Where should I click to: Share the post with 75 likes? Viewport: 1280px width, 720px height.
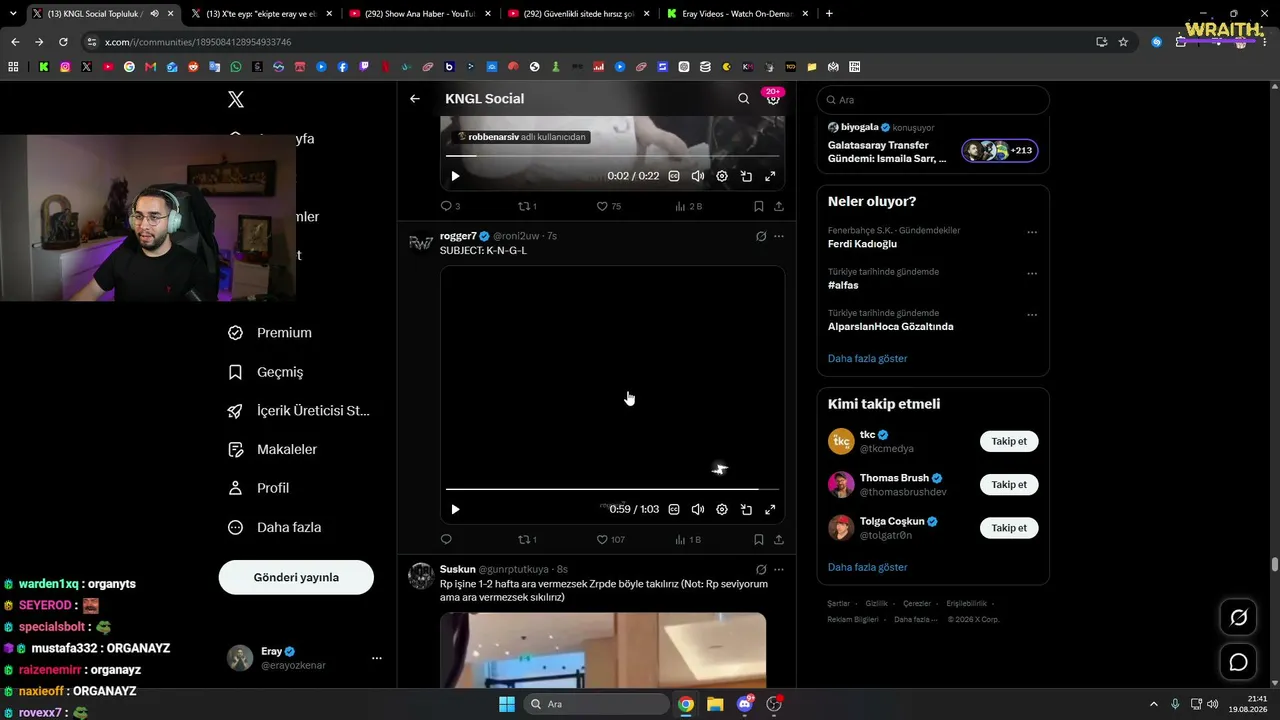coord(779,206)
